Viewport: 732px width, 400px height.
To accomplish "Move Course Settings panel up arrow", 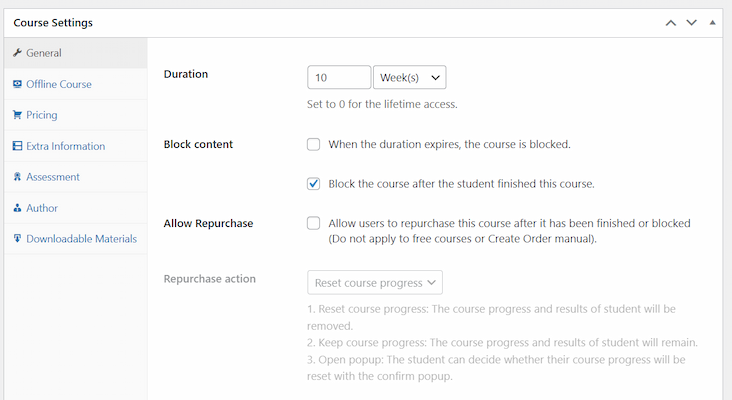I will pyautogui.click(x=670, y=22).
